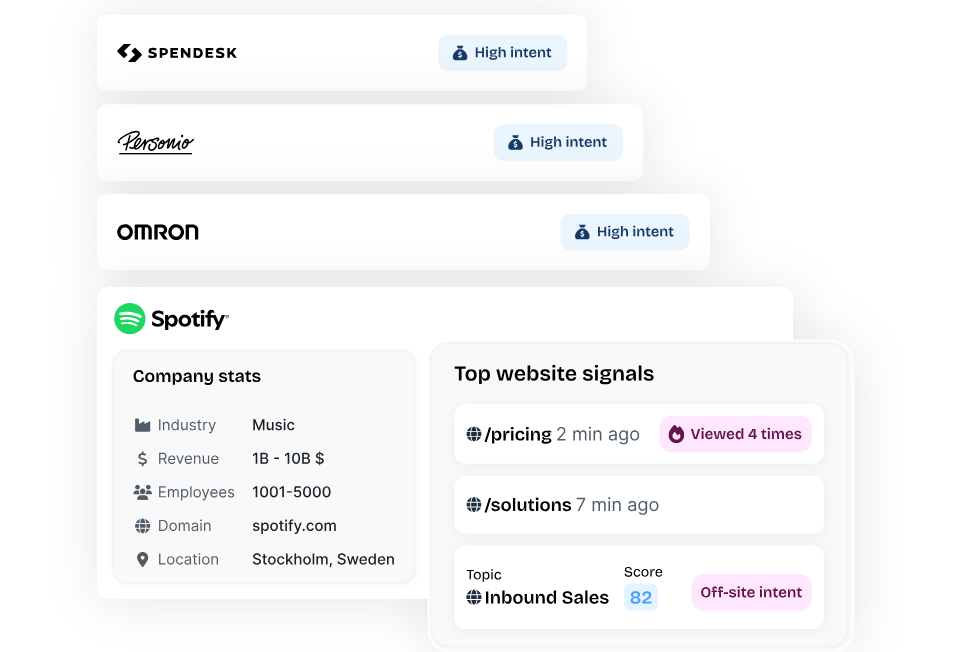Image resolution: width=975 pixels, height=652 pixels.
Task: Click the Company stats heading
Action: pyautogui.click(x=196, y=376)
